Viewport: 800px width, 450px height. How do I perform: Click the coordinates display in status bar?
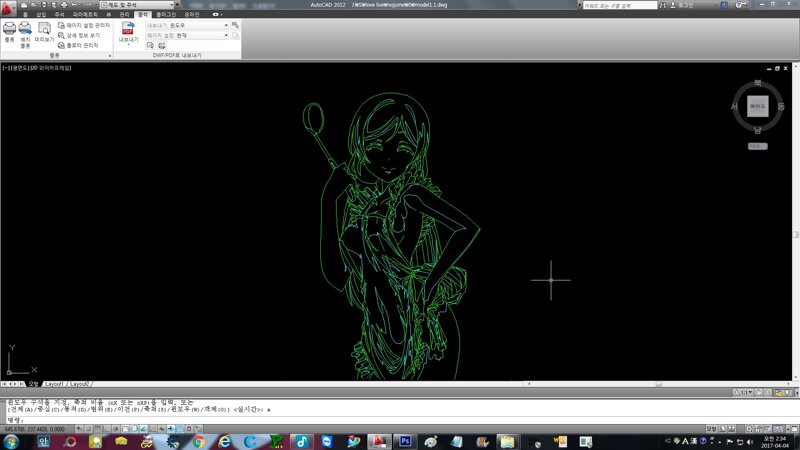pos(35,429)
